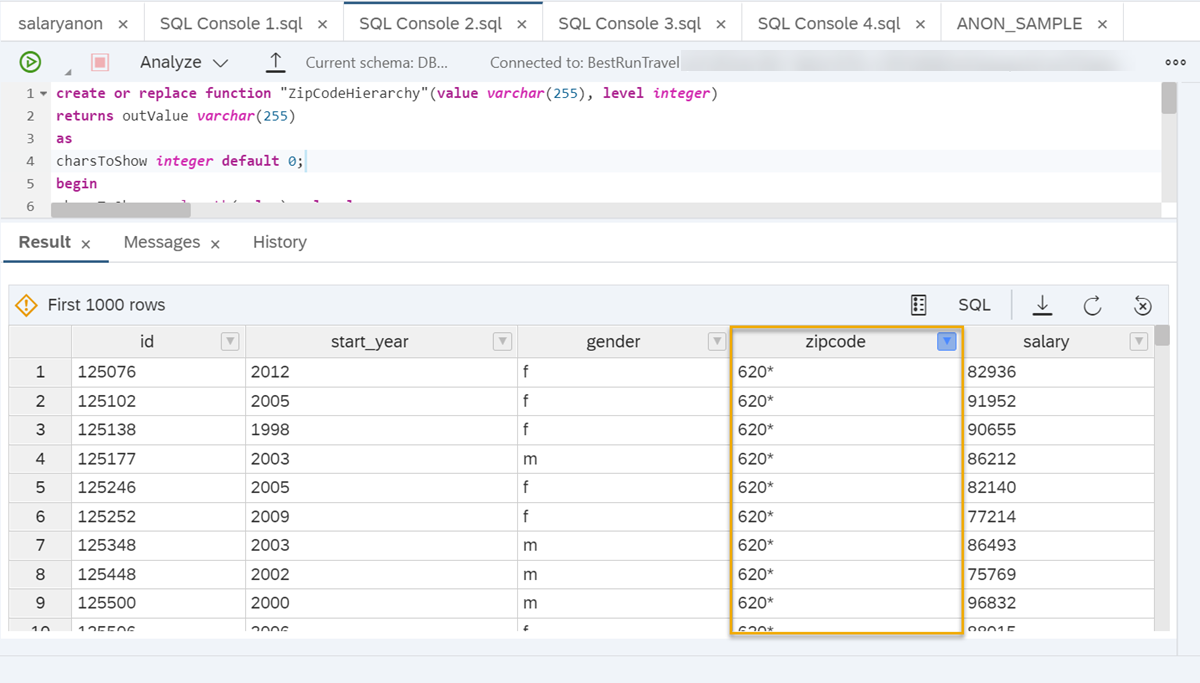The image size is (1200, 683).
Task: Open the three-dot overflow menu
Action: click(1176, 62)
